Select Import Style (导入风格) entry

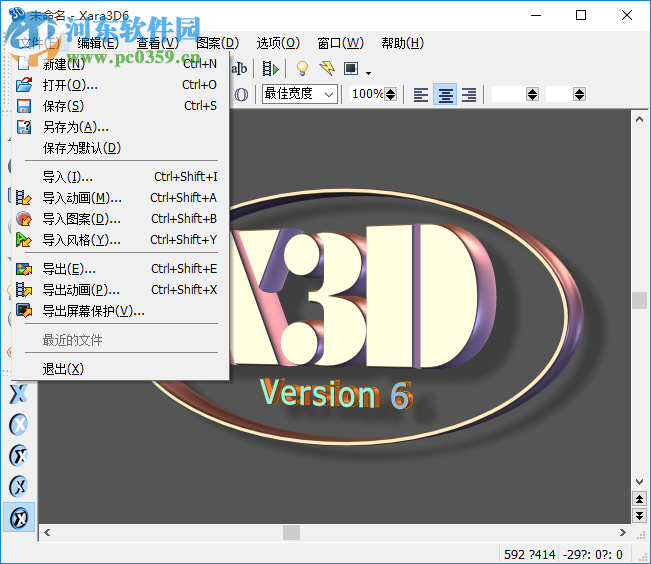(120, 240)
